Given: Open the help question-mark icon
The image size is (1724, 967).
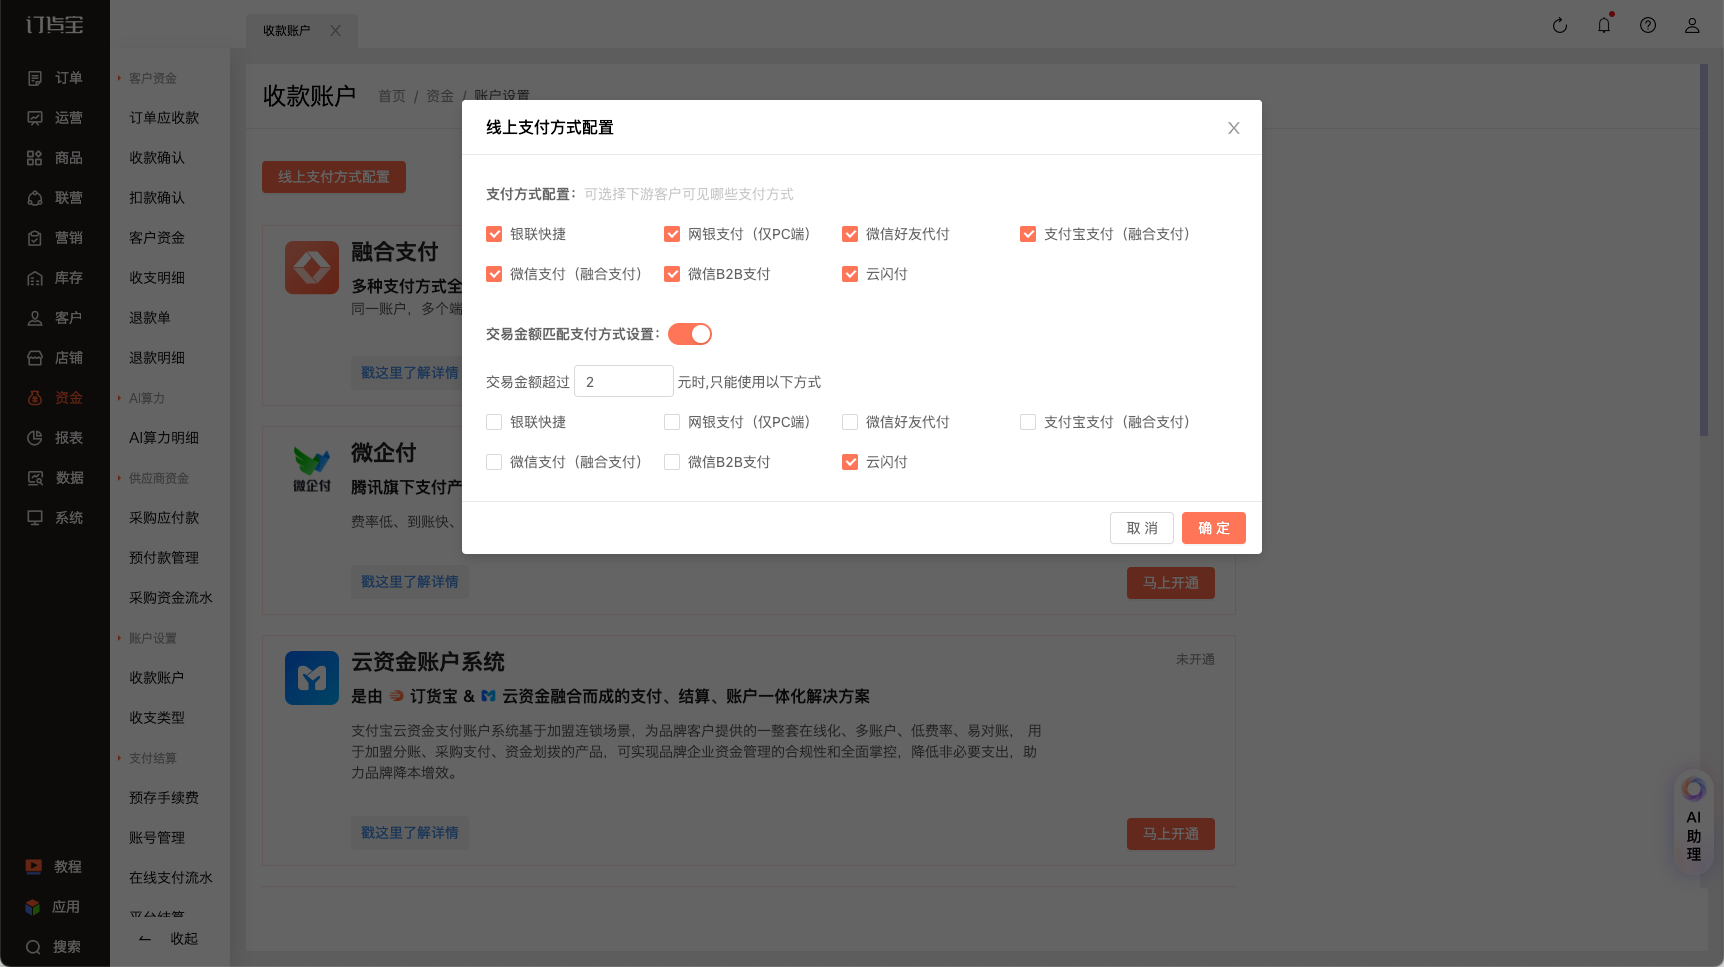Looking at the screenshot, I should coord(1648,26).
